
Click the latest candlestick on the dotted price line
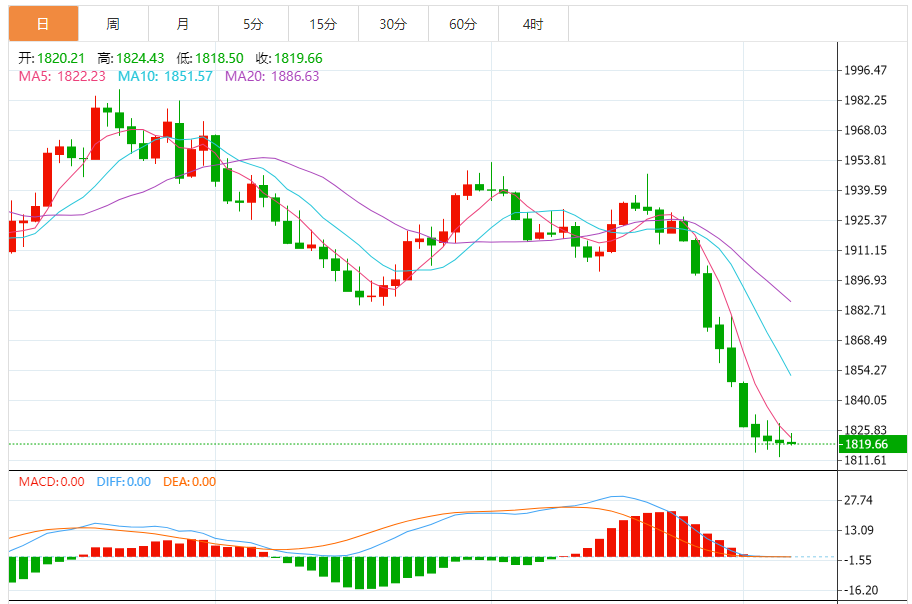[x=792, y=443]
